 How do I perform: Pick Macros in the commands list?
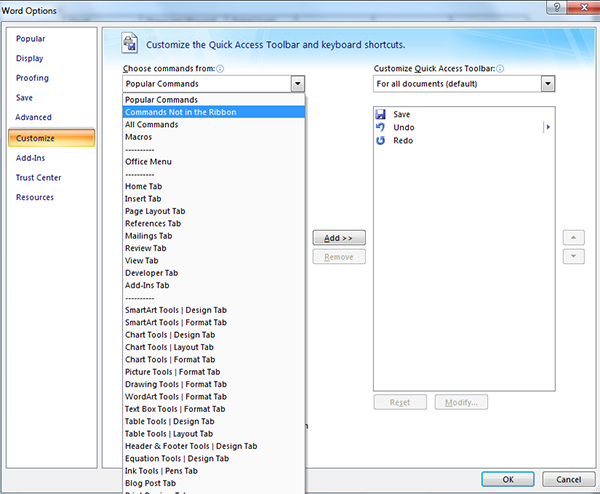(139, 137)
